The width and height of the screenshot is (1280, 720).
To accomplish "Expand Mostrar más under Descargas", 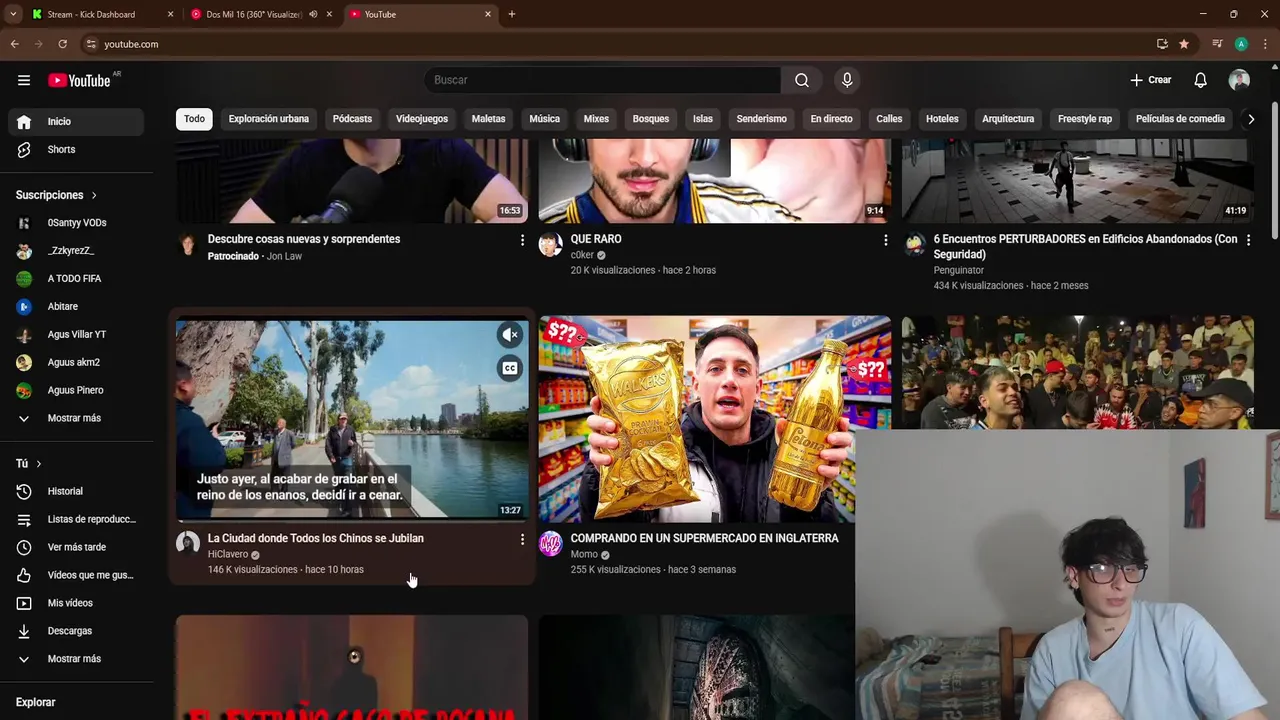I will tap(76, 659).
